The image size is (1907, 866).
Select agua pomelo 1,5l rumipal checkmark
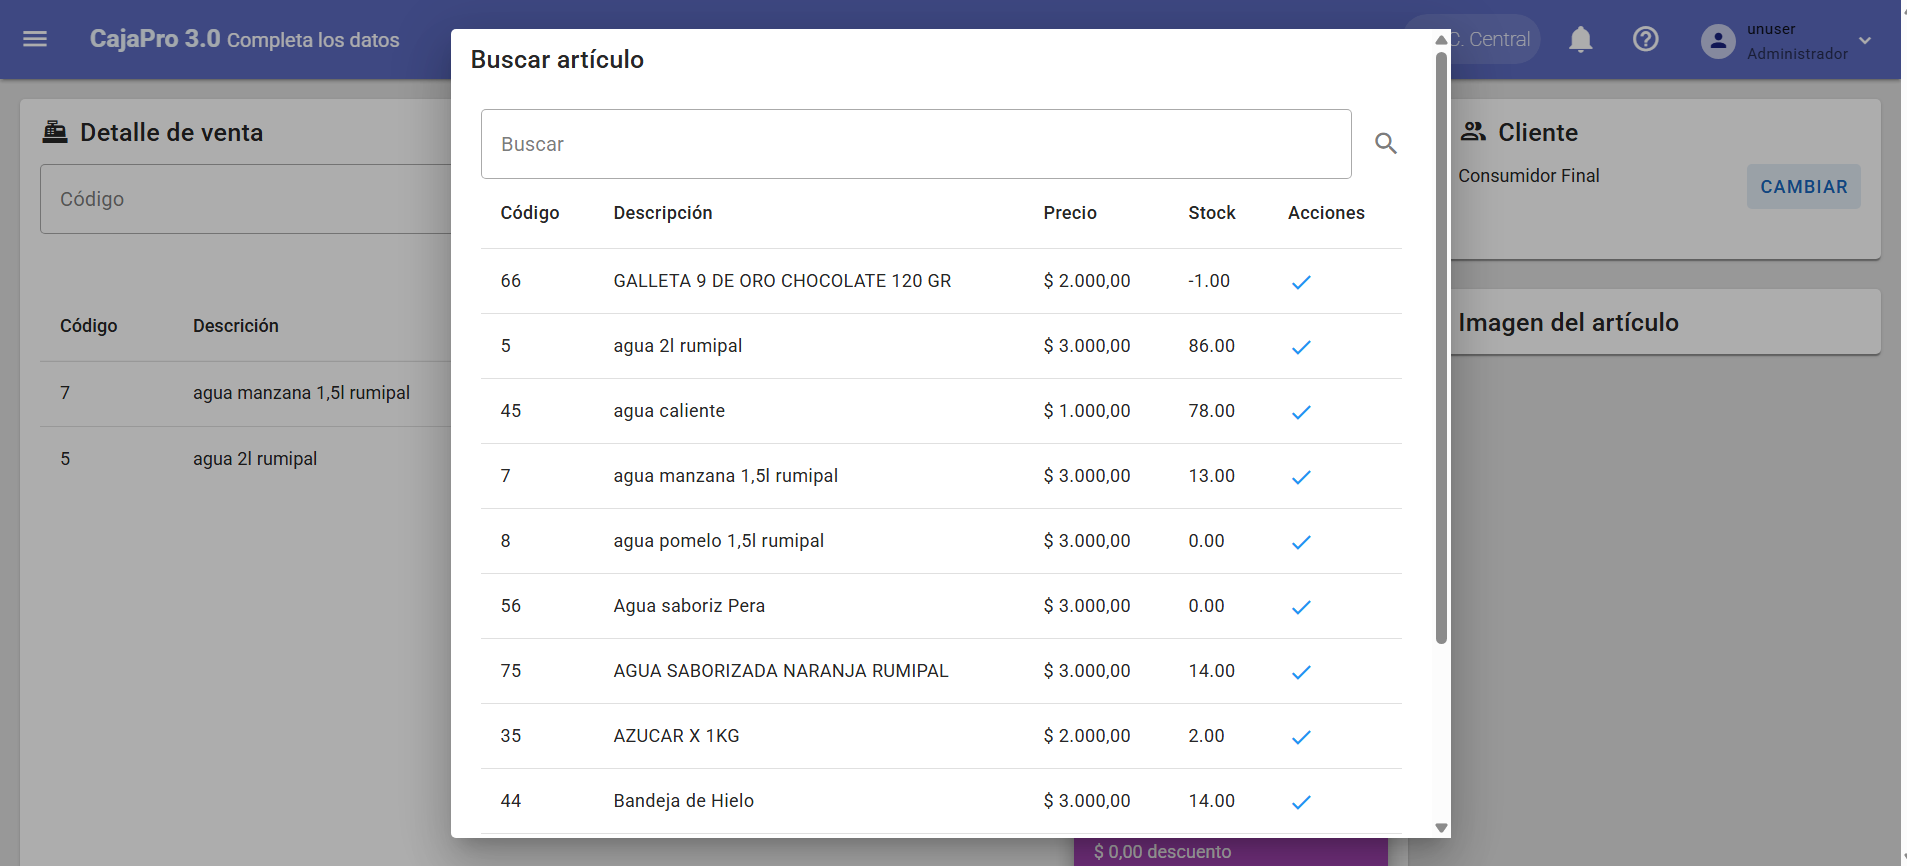1300,542
